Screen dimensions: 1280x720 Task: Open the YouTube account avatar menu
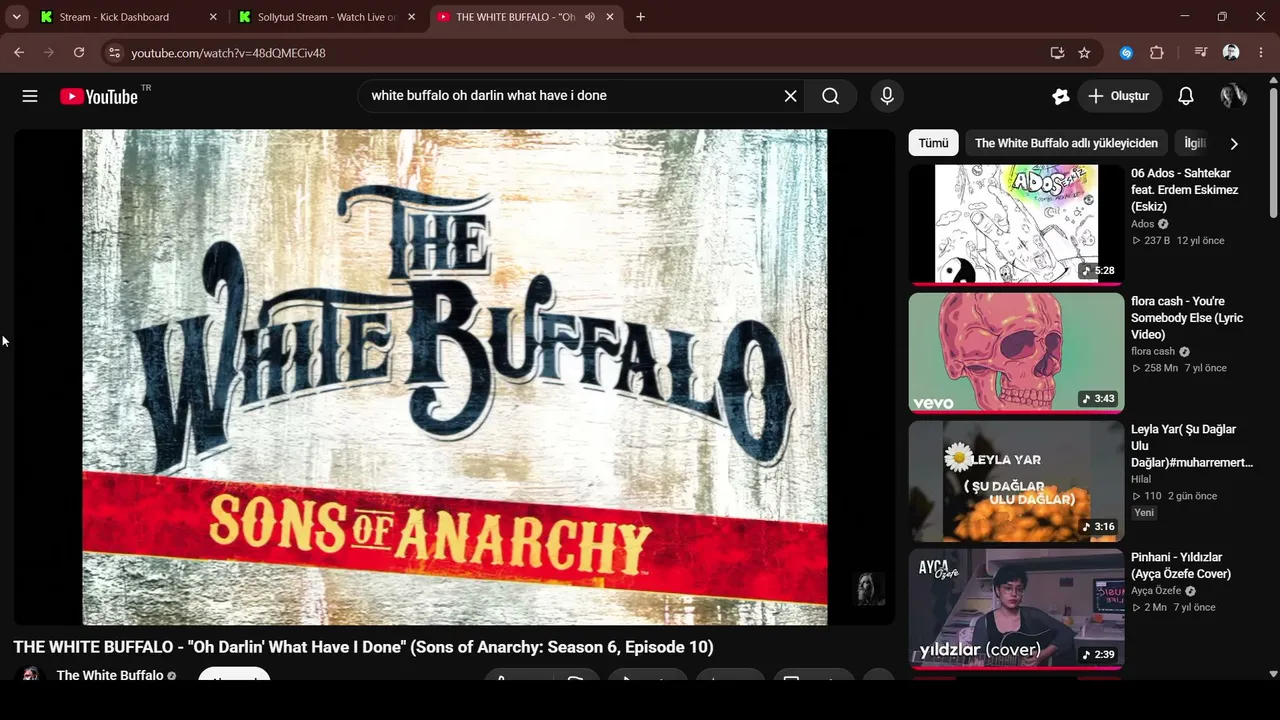(x=1233, y=96)
